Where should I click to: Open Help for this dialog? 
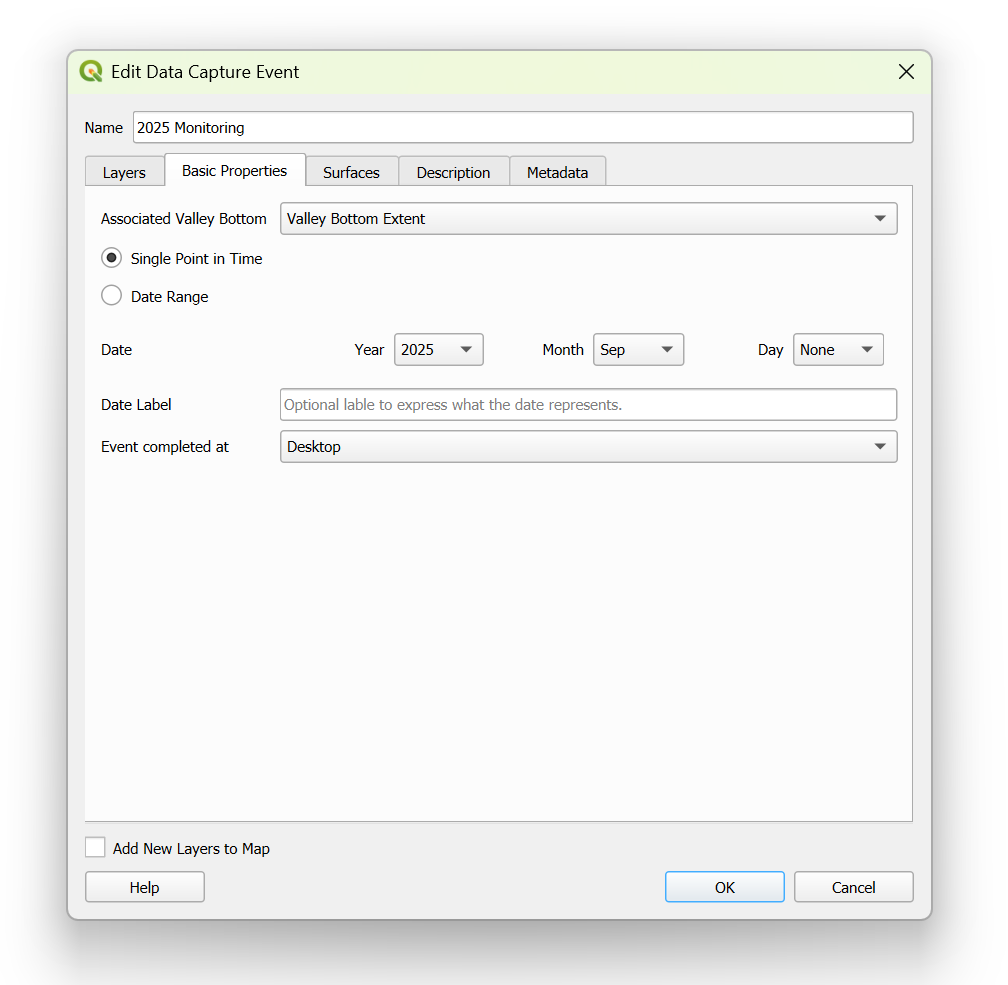pos(144,887)
